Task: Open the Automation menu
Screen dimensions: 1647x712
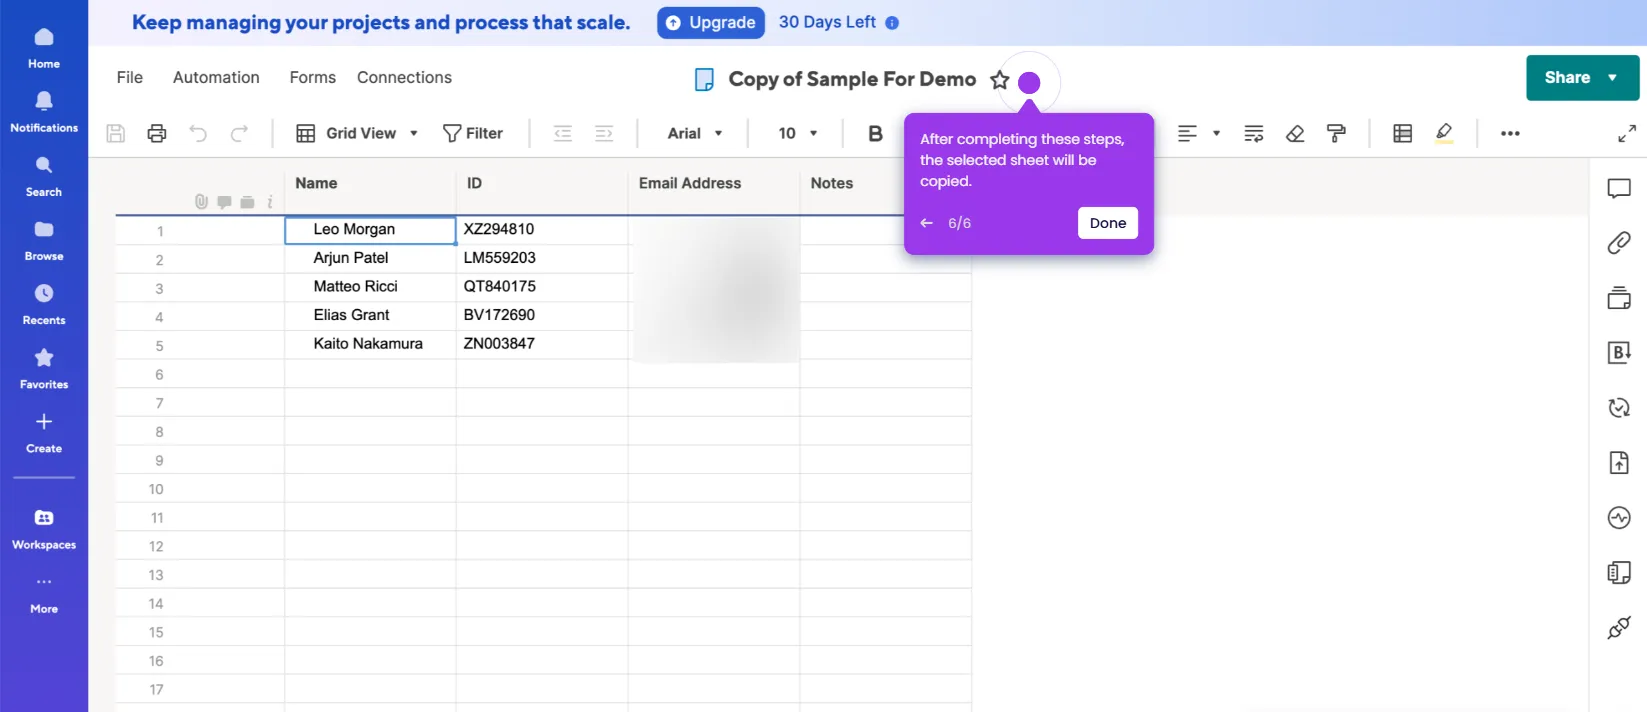Action: point(216,78)
